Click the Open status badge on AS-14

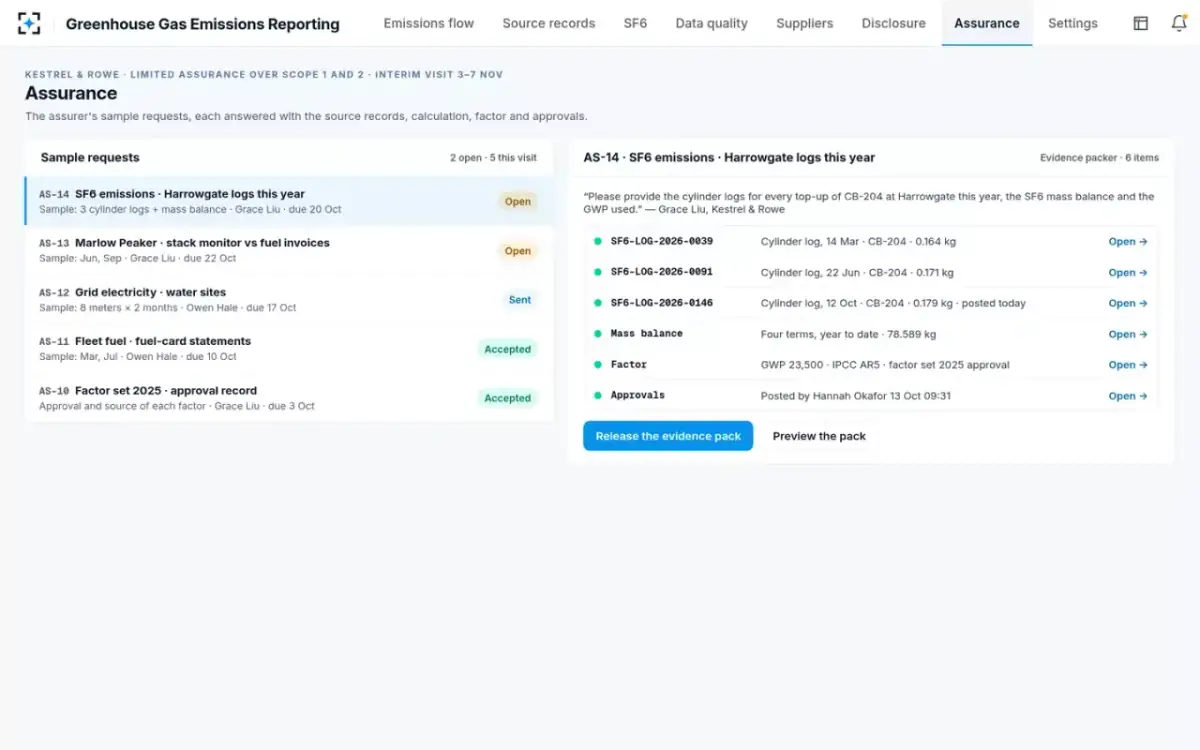[518, 201]
